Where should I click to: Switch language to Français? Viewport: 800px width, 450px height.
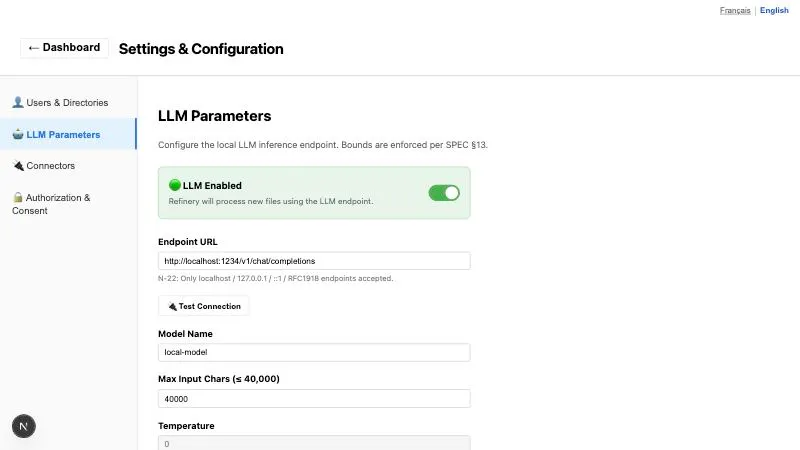pos(735,10)
